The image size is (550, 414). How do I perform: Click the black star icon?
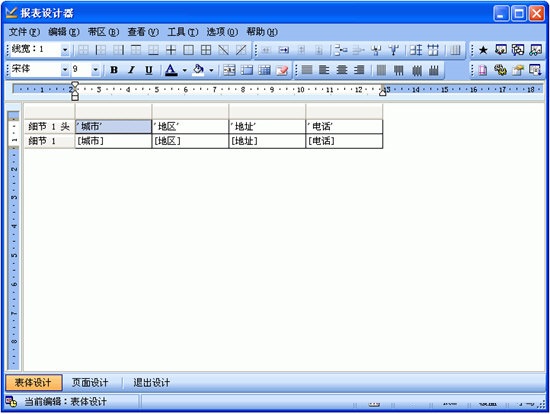(483, 50)
